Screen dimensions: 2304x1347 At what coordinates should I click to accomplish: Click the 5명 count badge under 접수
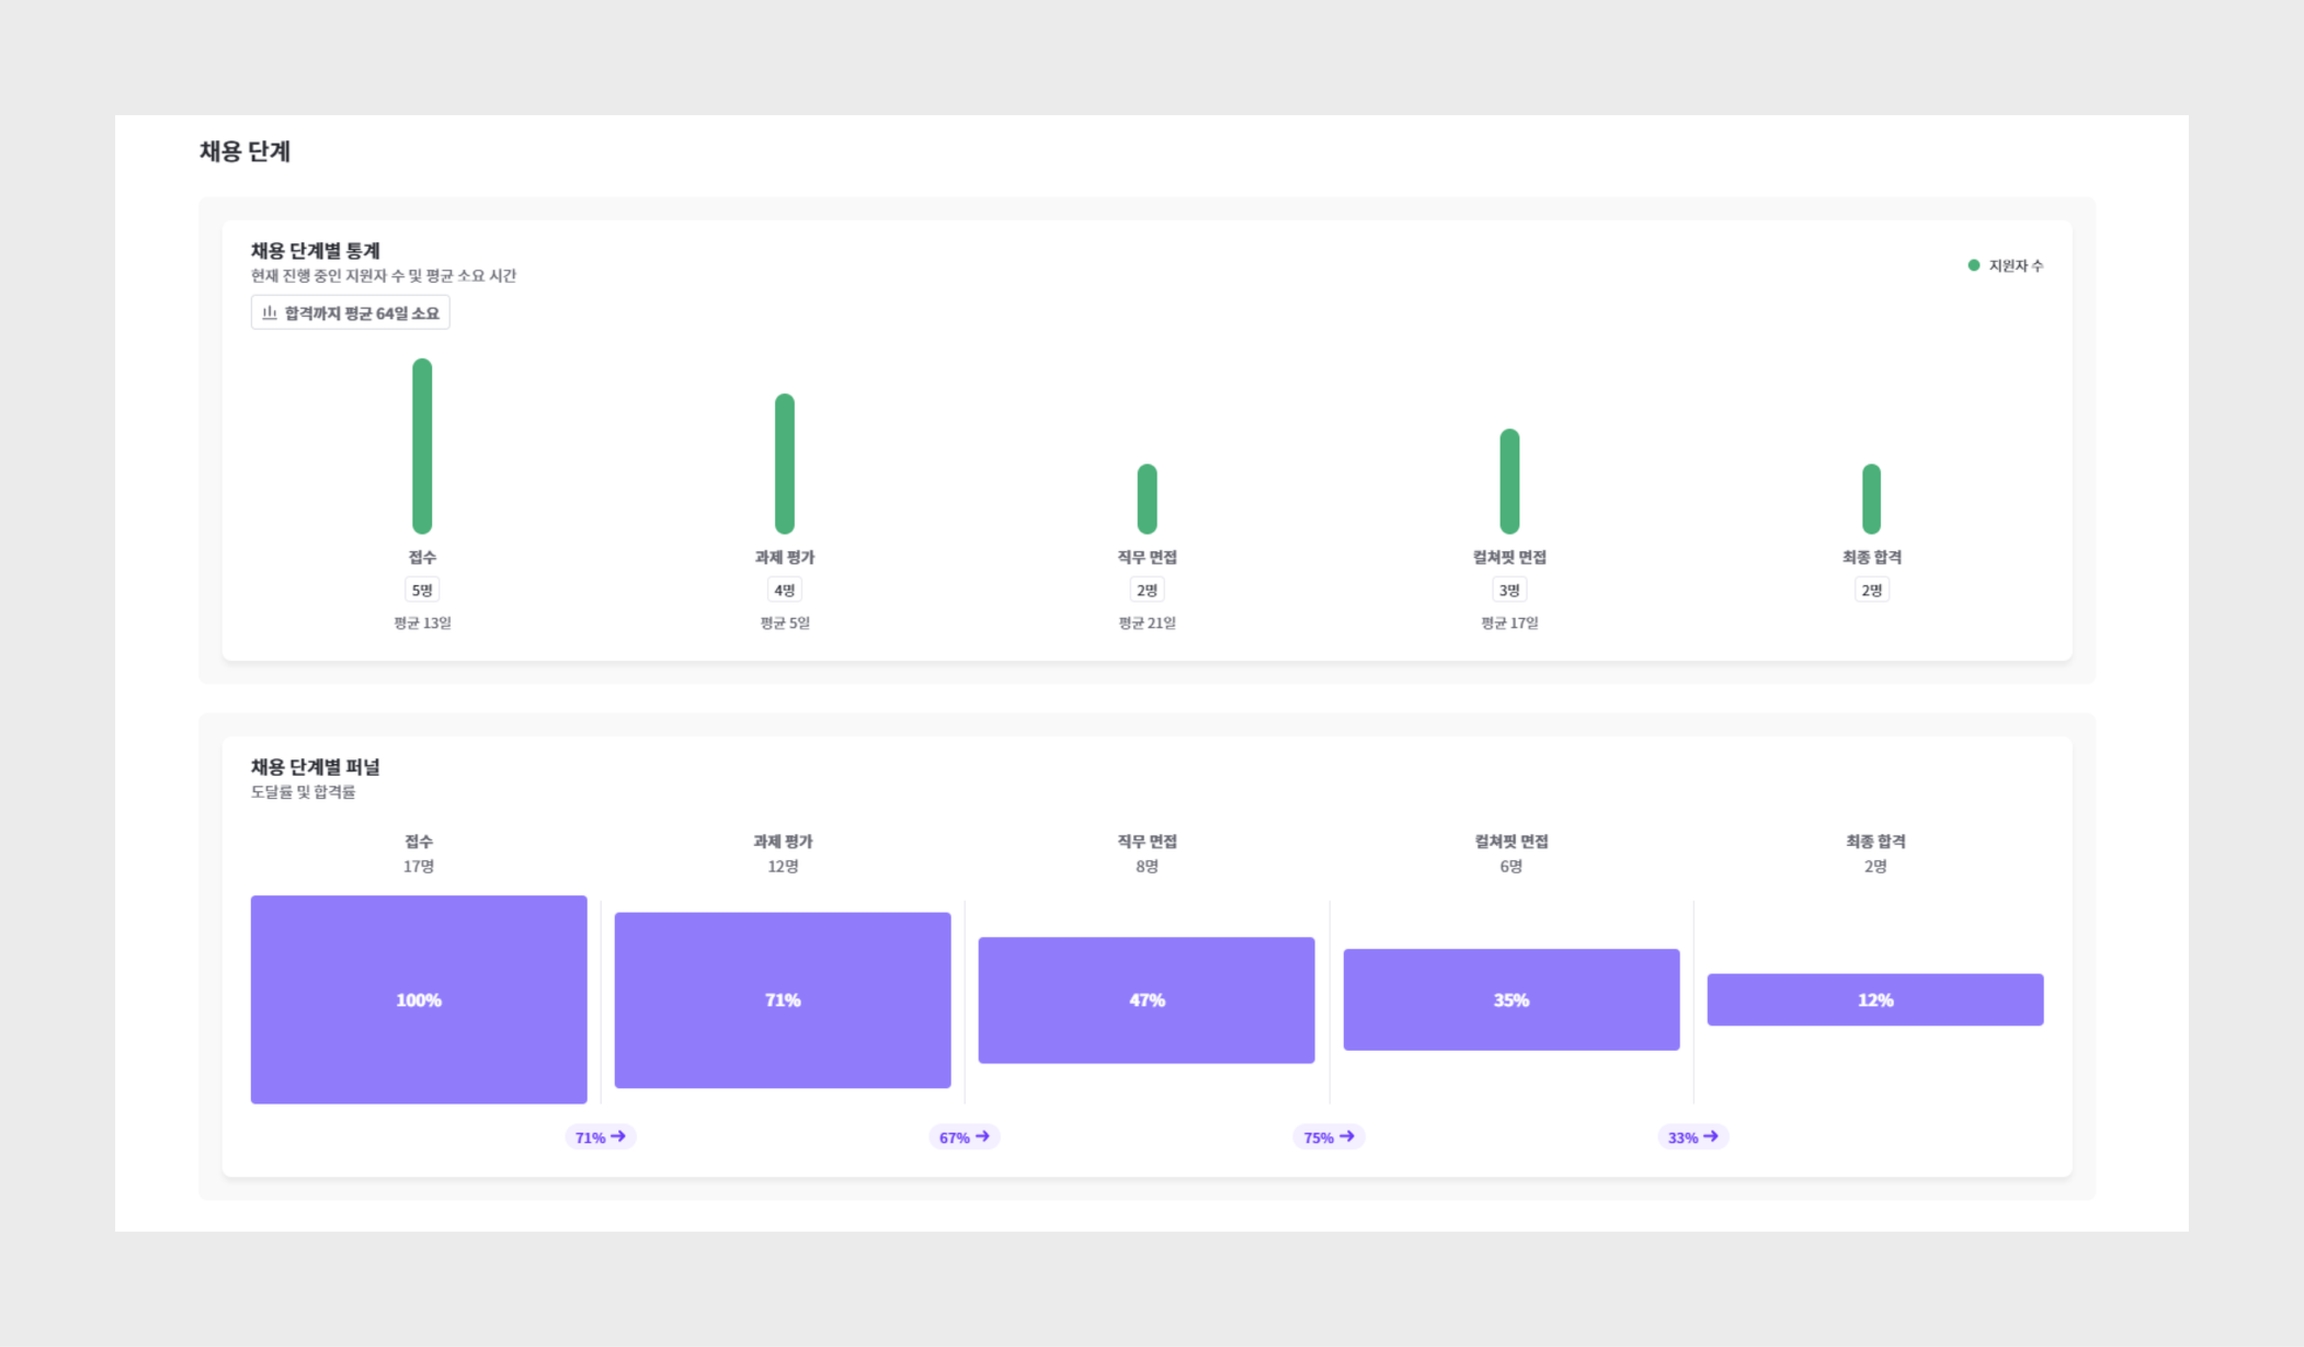[422, 590]
